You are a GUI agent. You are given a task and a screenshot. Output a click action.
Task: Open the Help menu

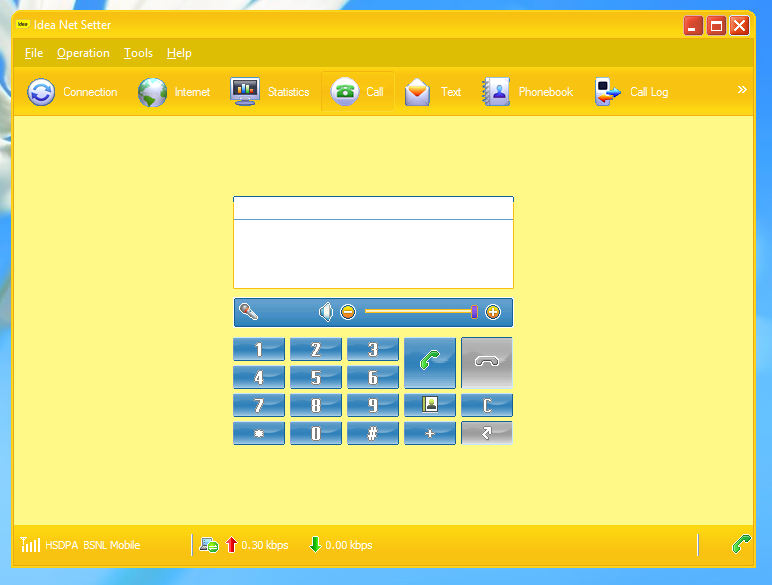click(x=179, y=53)
